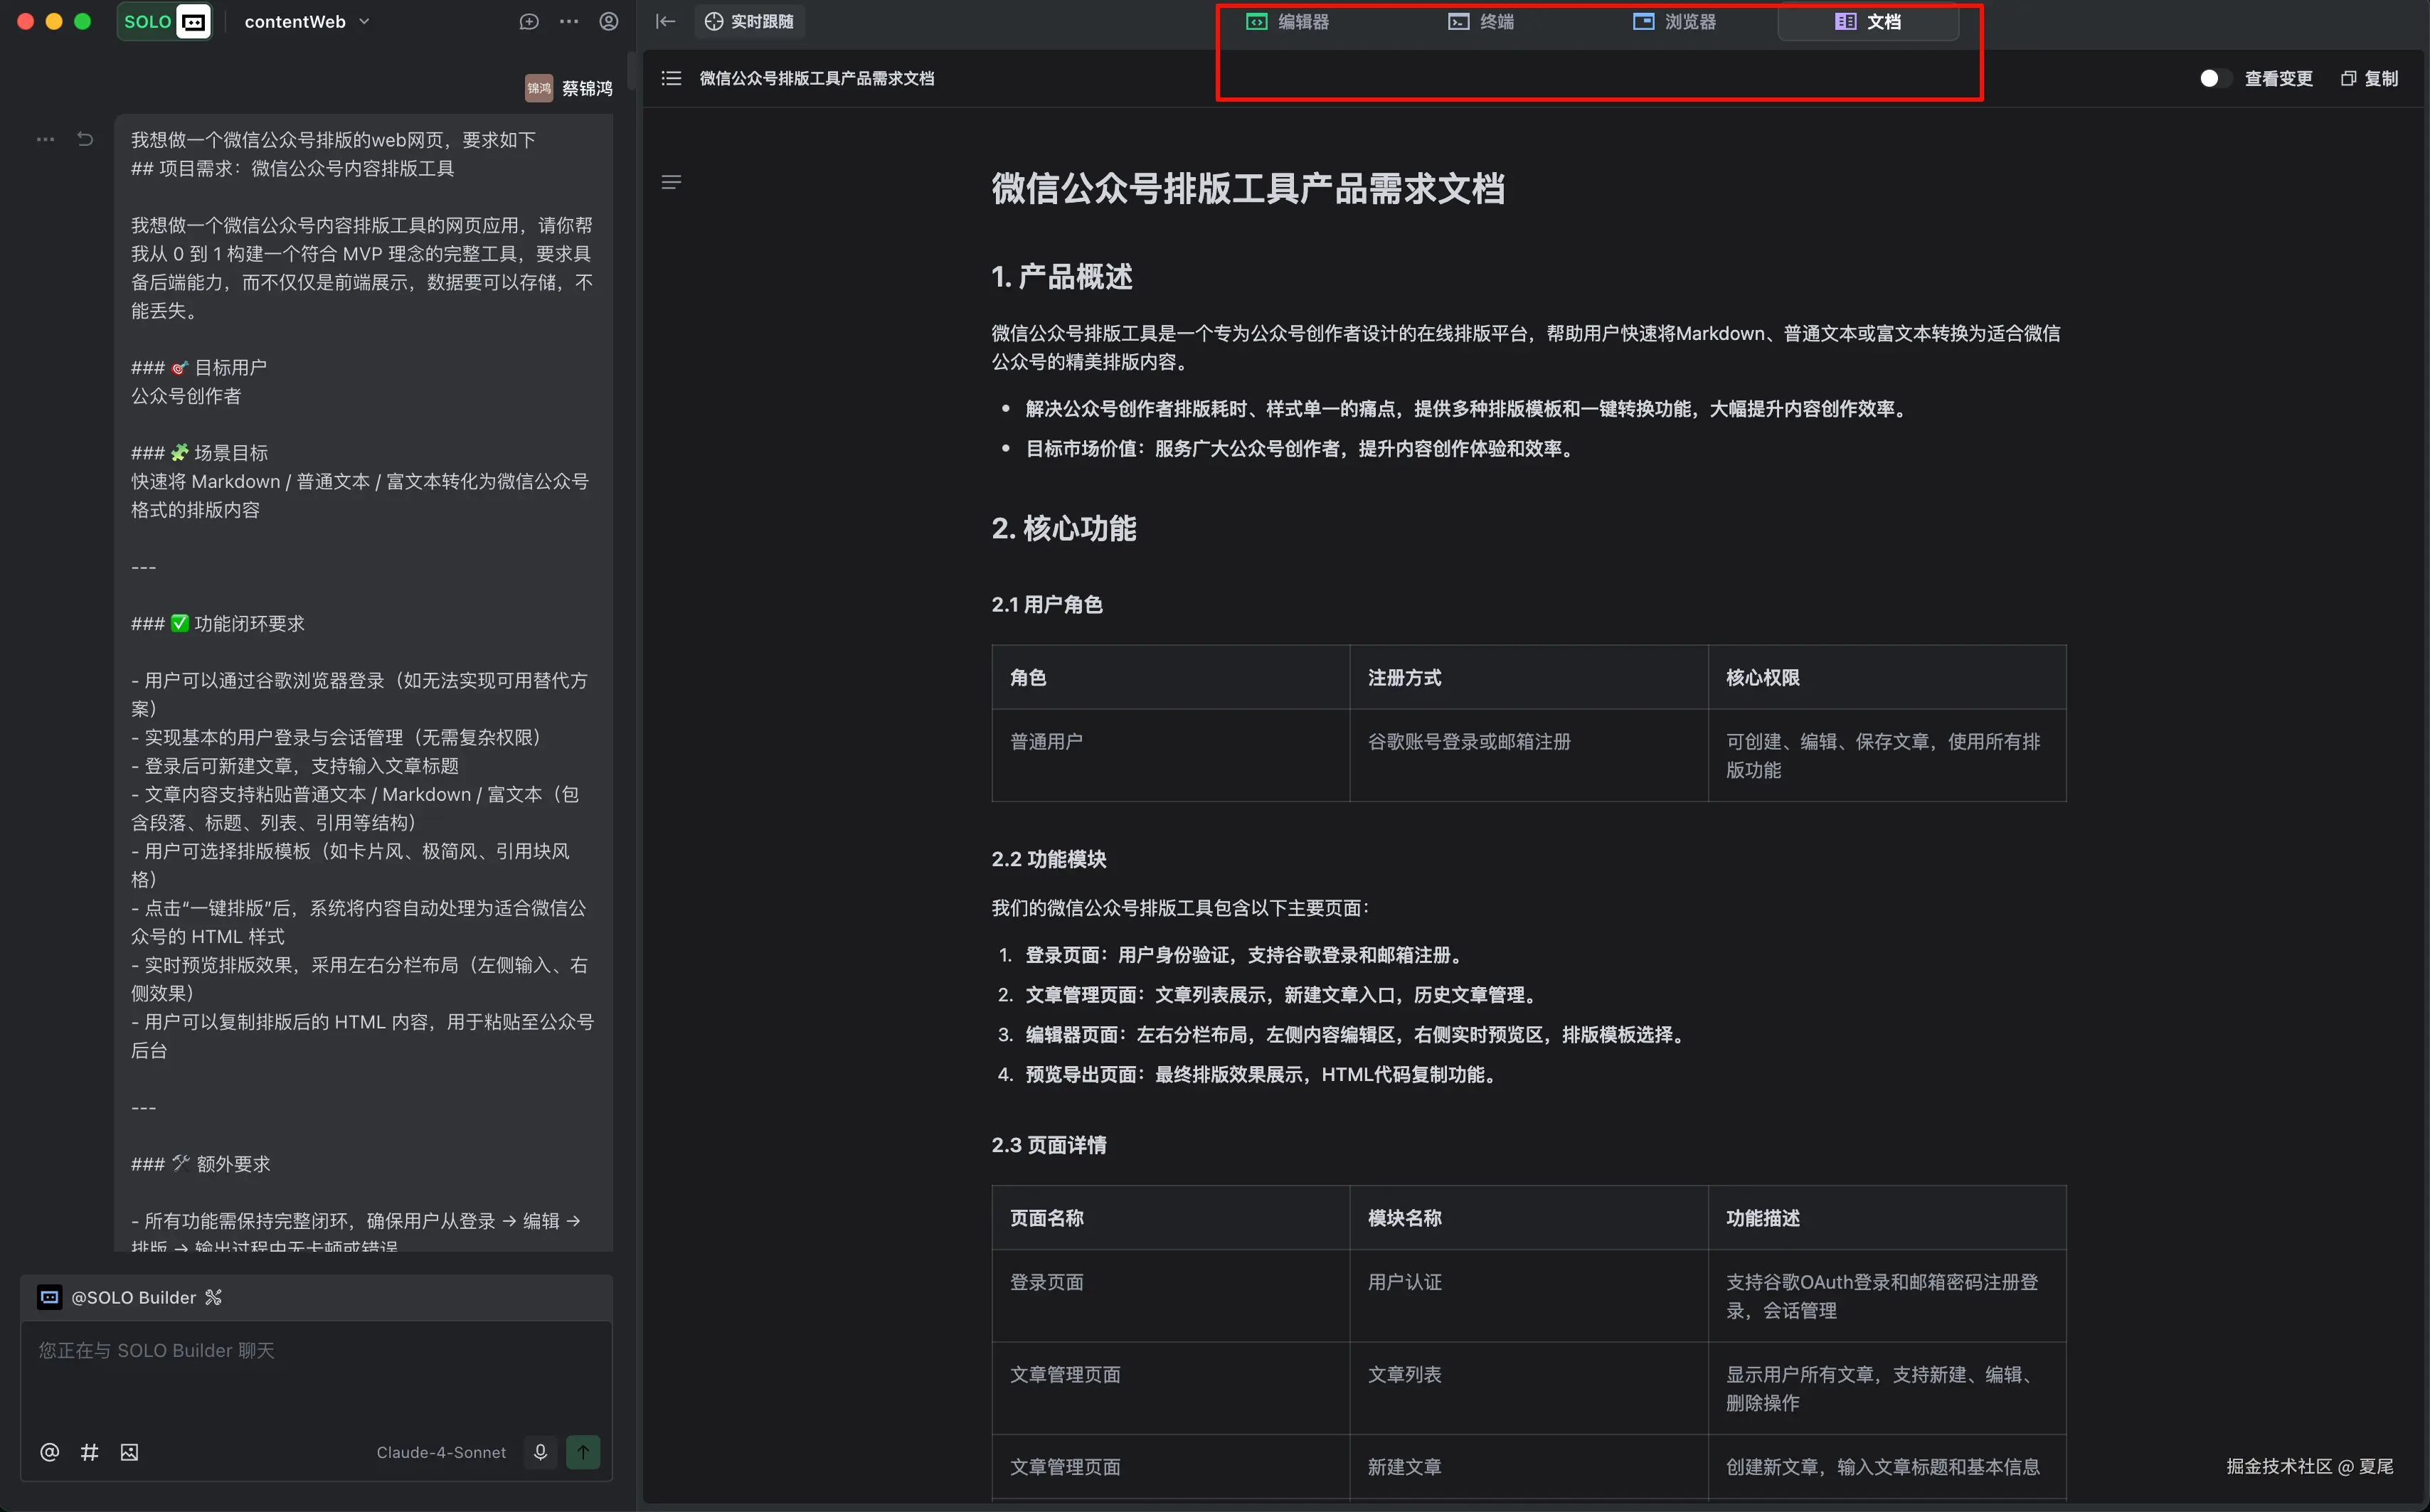This screenshot has height=1512, width=2430.
Task: Open the 浏览器 tab
Action: coord(1674,22)
